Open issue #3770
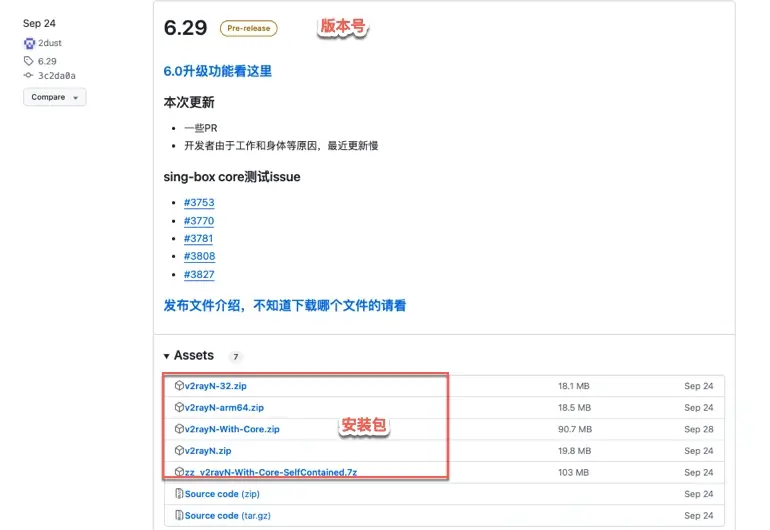 coord(199,221)
